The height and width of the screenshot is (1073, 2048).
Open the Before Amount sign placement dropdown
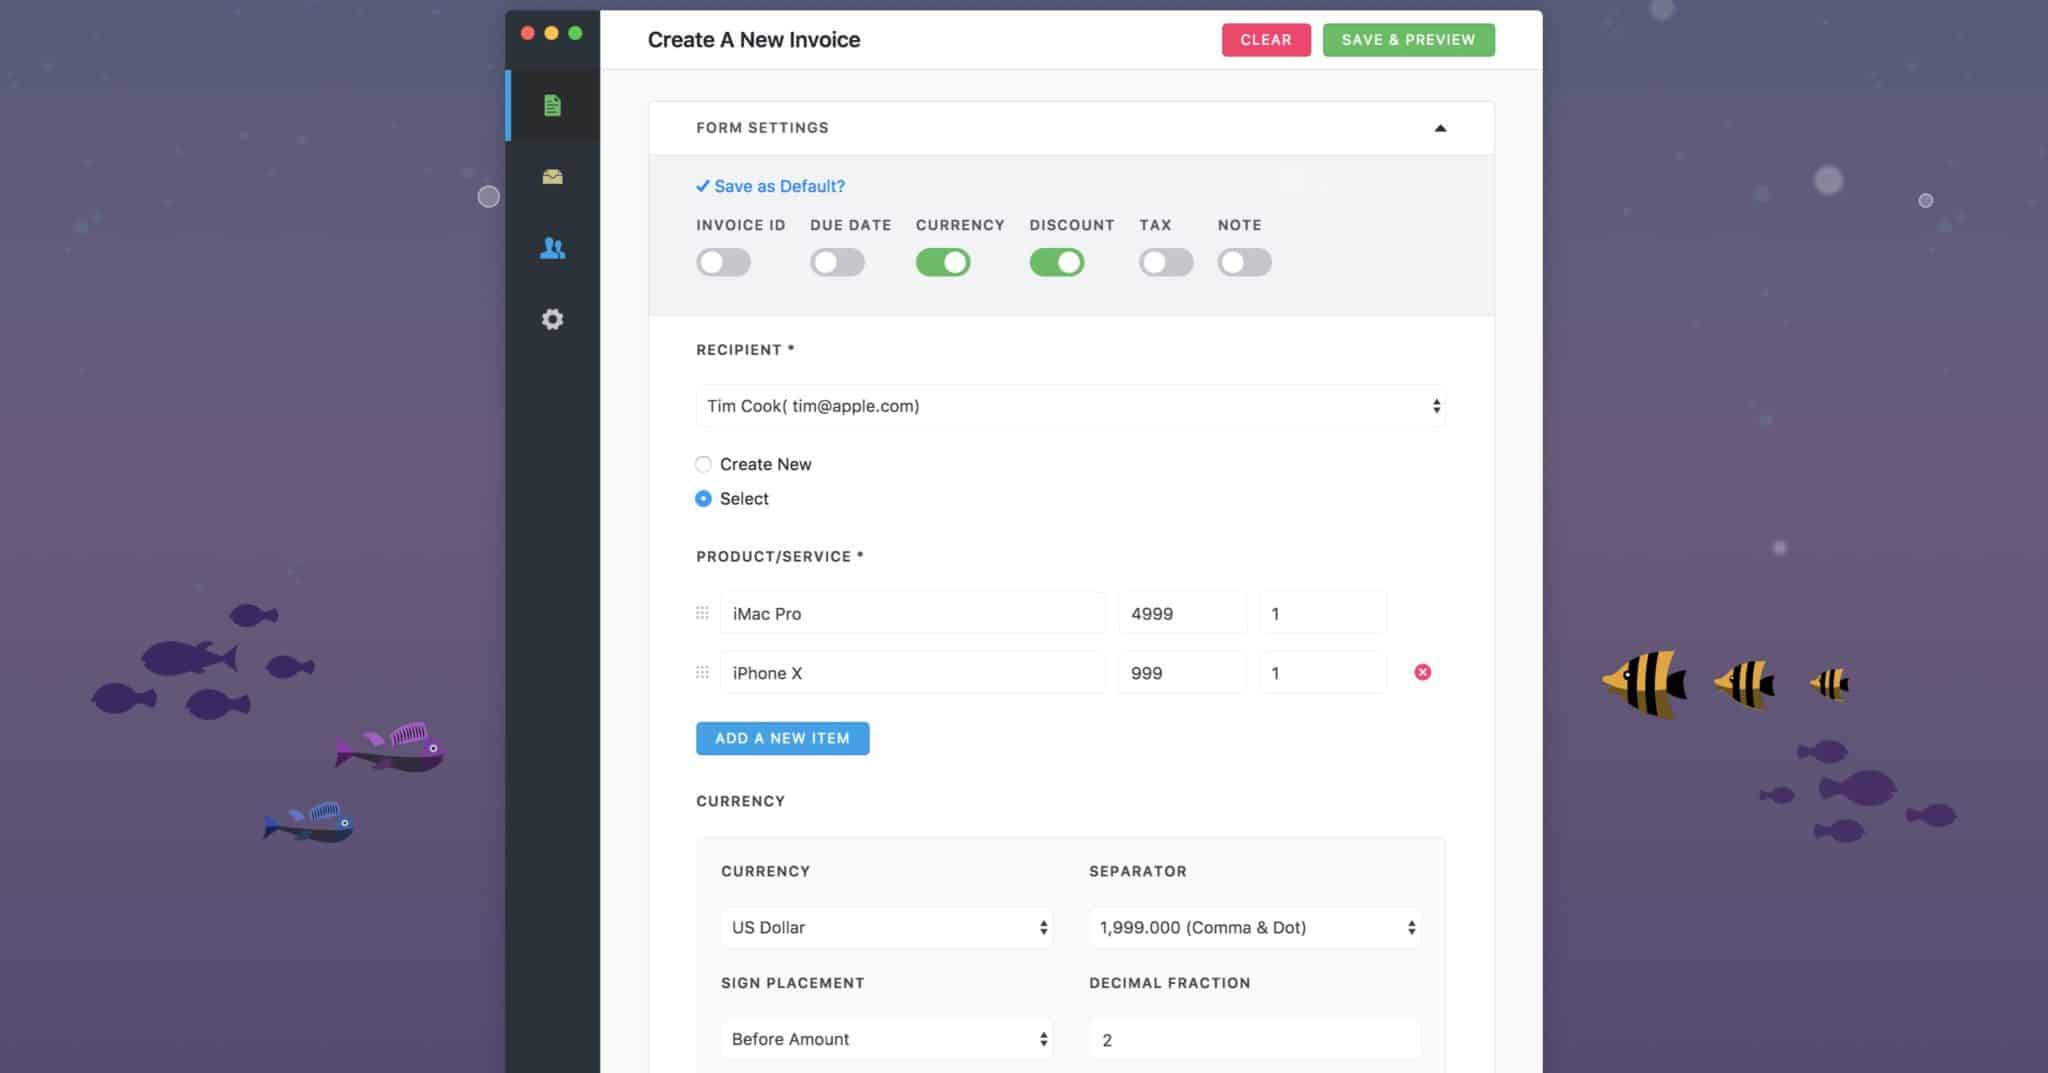886,1039
